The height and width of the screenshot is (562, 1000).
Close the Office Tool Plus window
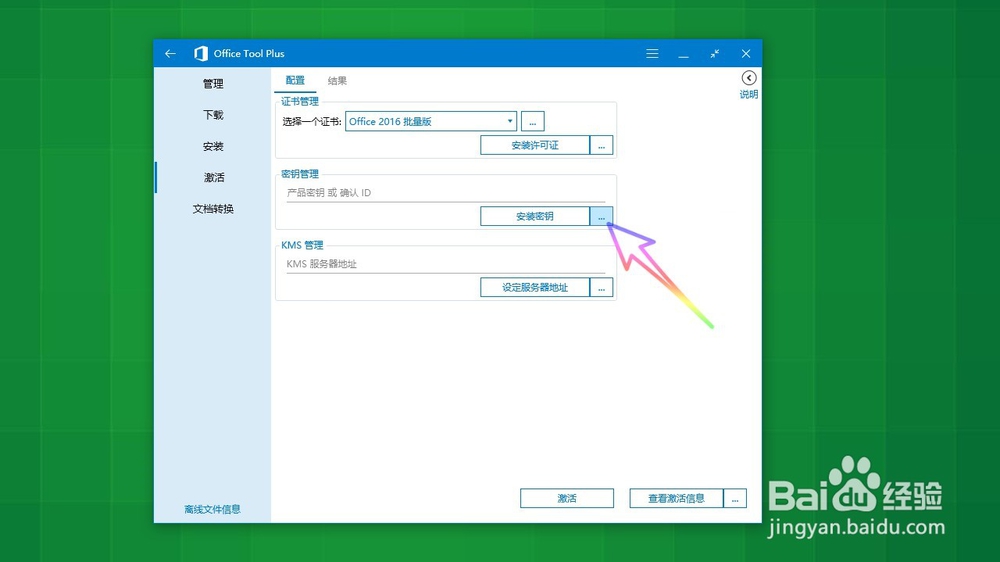pyautogui.click(x=746, y=54)
